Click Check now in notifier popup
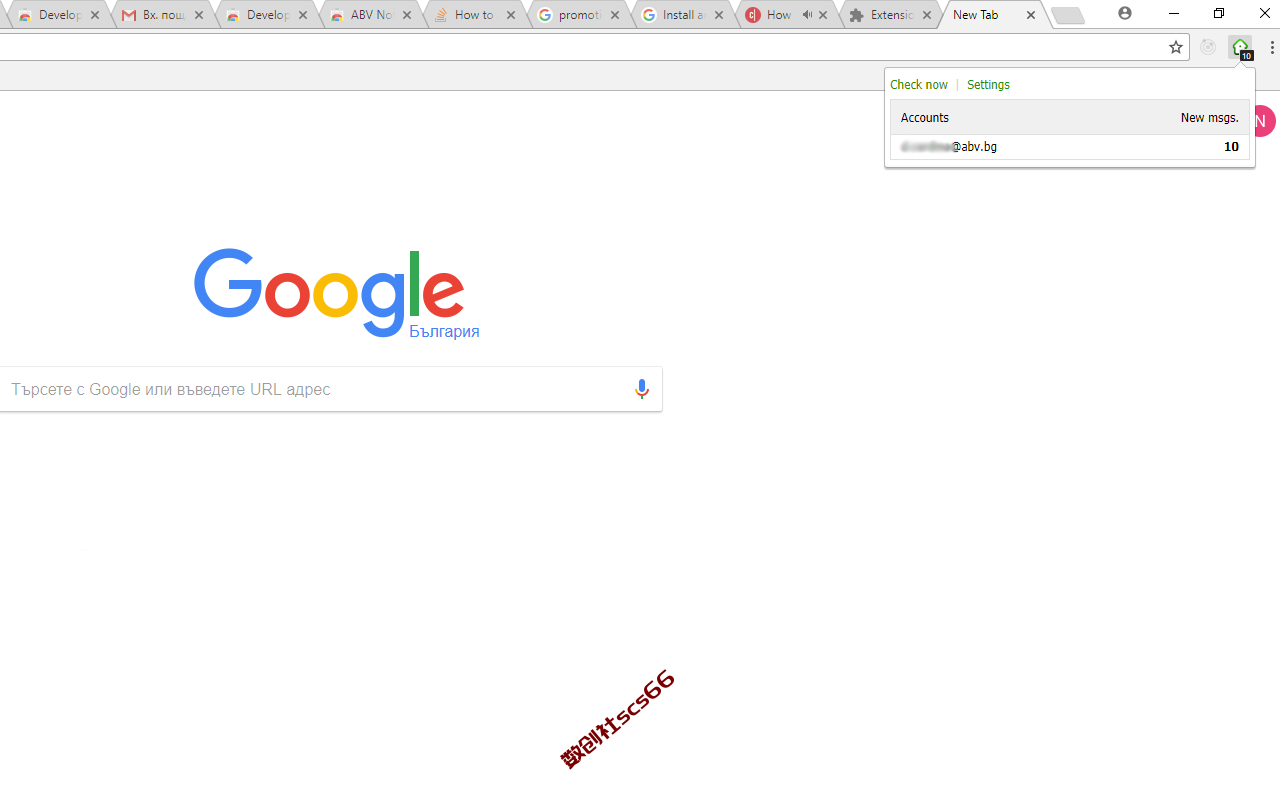This screenshot has height=800, width=1280. click(919, 85)
